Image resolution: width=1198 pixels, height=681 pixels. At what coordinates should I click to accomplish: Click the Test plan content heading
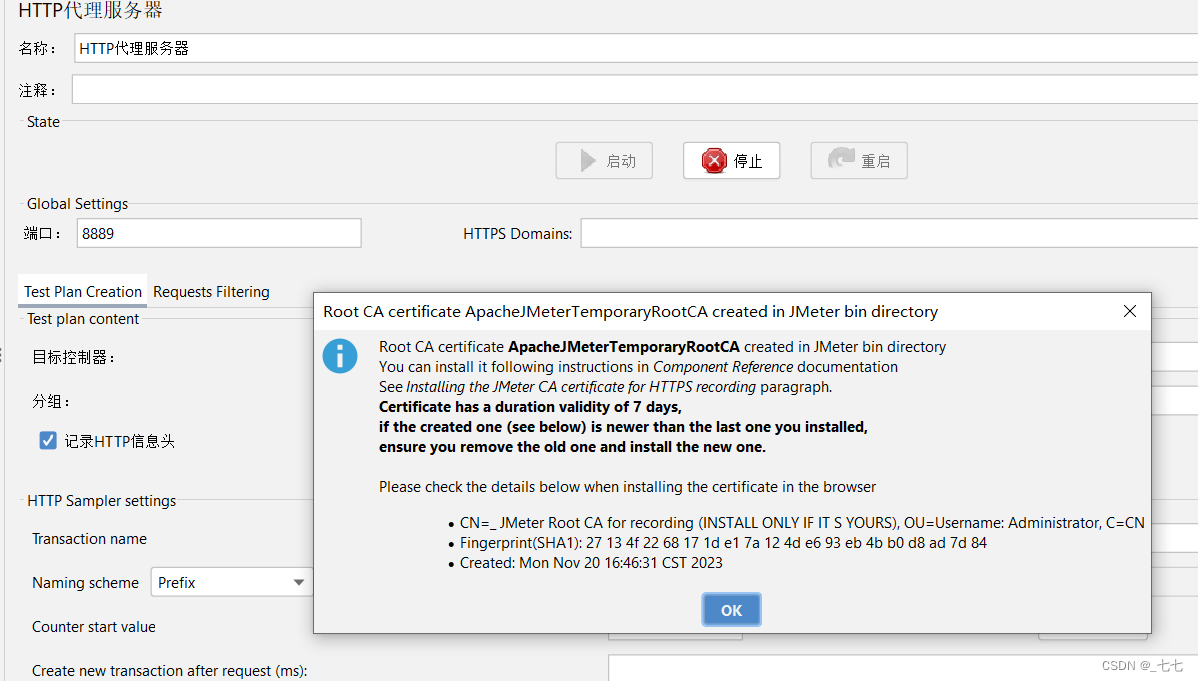coord(83,319)
